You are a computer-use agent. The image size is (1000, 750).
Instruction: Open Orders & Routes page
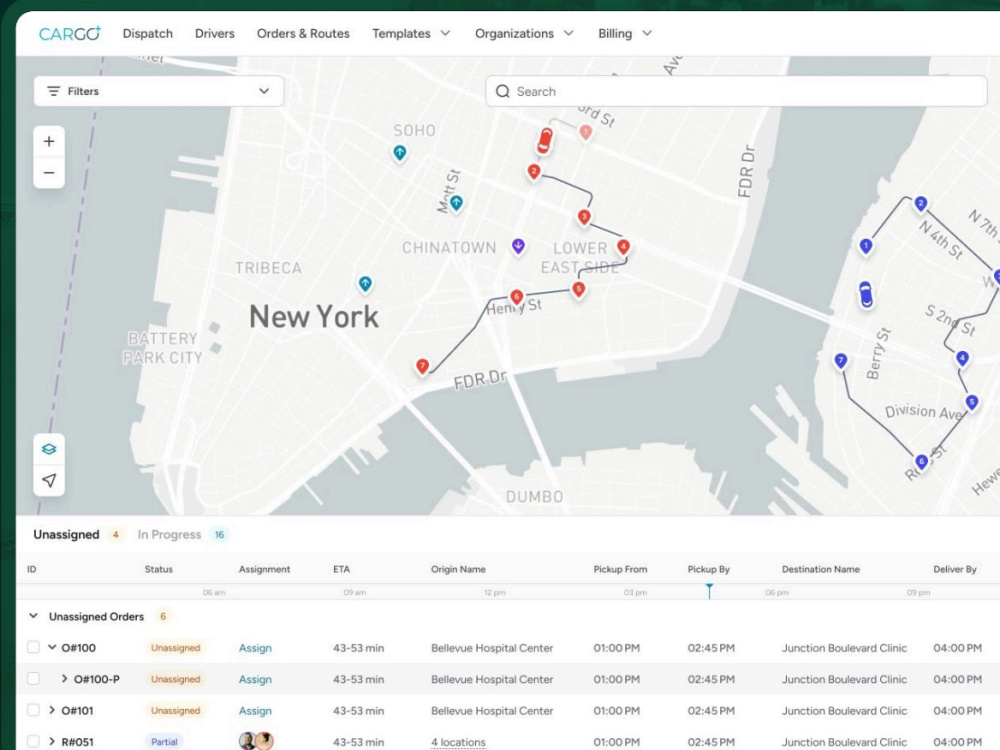(303, 33)
